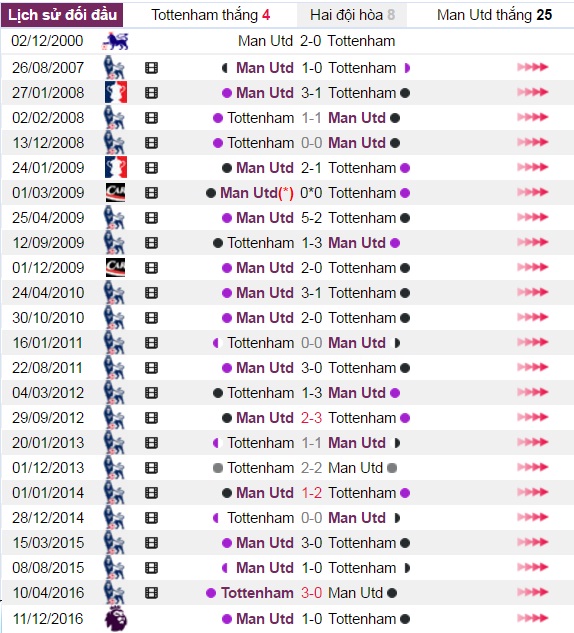The height and width of the screenshot is (633, 574).
Task: Expand red arrows on 15/03/2015 row
Action: [532, 543]
